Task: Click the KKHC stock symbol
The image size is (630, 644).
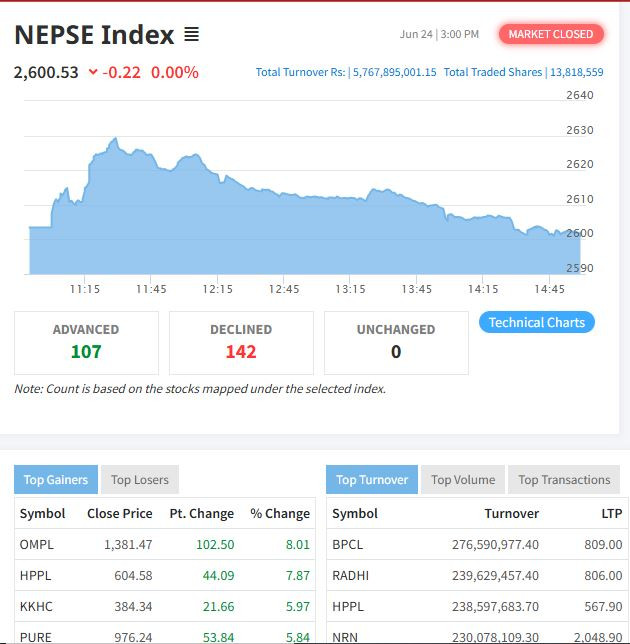Action: click(x=36, y=607)
